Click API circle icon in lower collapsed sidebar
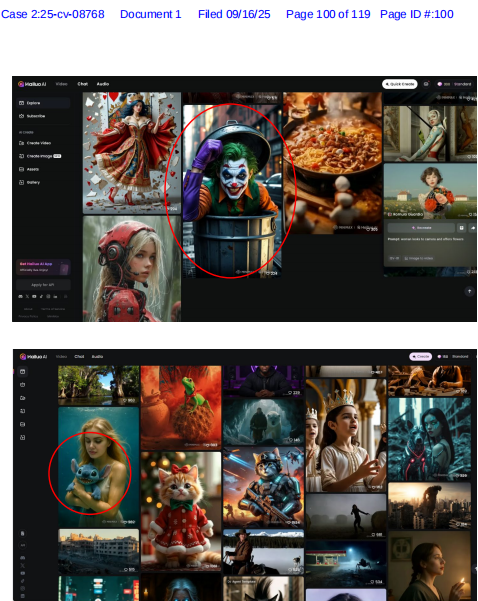 tap(22, 545)
